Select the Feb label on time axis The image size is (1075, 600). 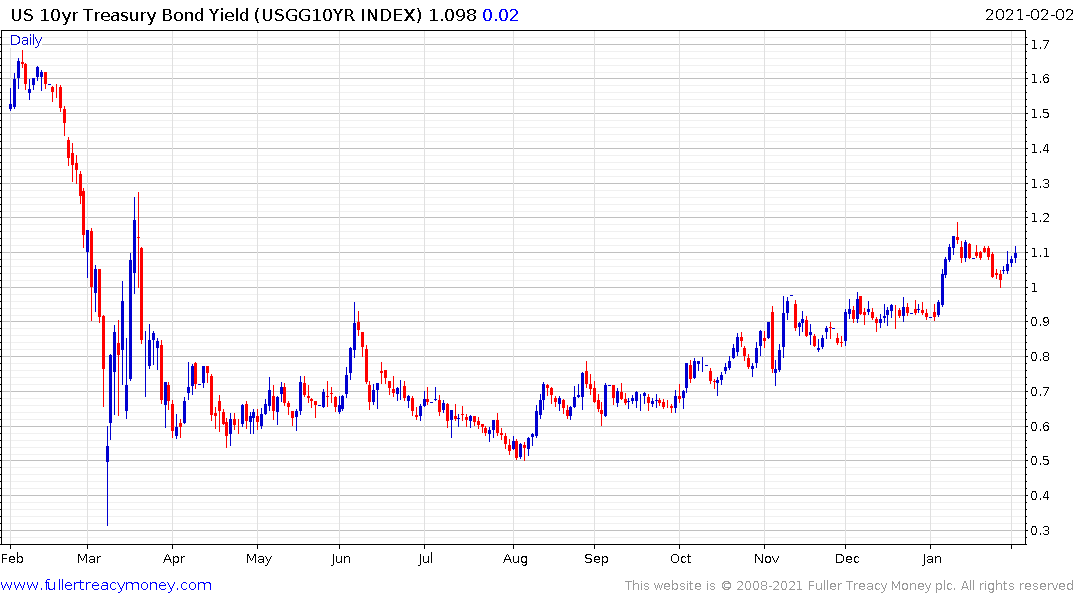(x=12, y=558)
